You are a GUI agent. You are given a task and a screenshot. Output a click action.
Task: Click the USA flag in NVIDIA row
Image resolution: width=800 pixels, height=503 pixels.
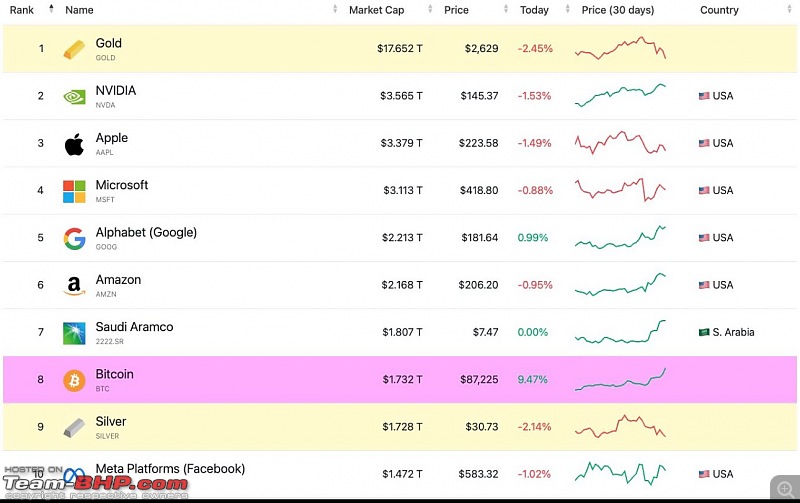tap(704, 96)
